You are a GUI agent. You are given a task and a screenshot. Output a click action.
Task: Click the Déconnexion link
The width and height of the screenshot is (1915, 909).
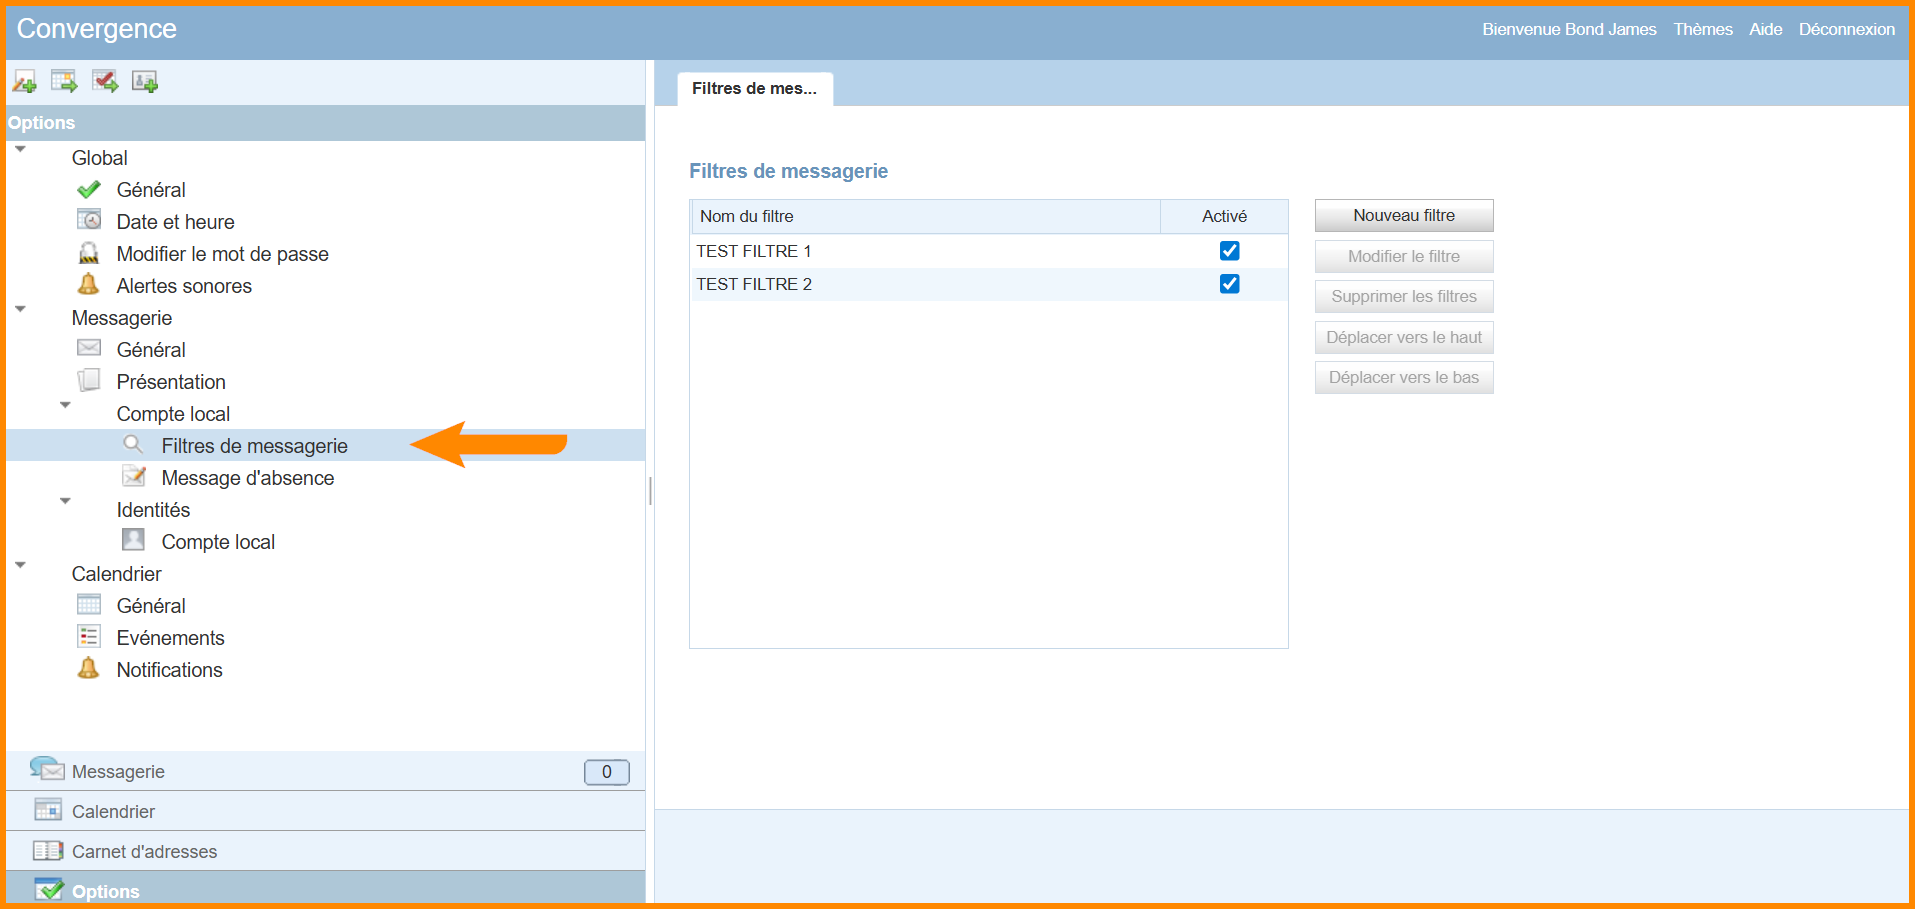[x=1846, y=30]
